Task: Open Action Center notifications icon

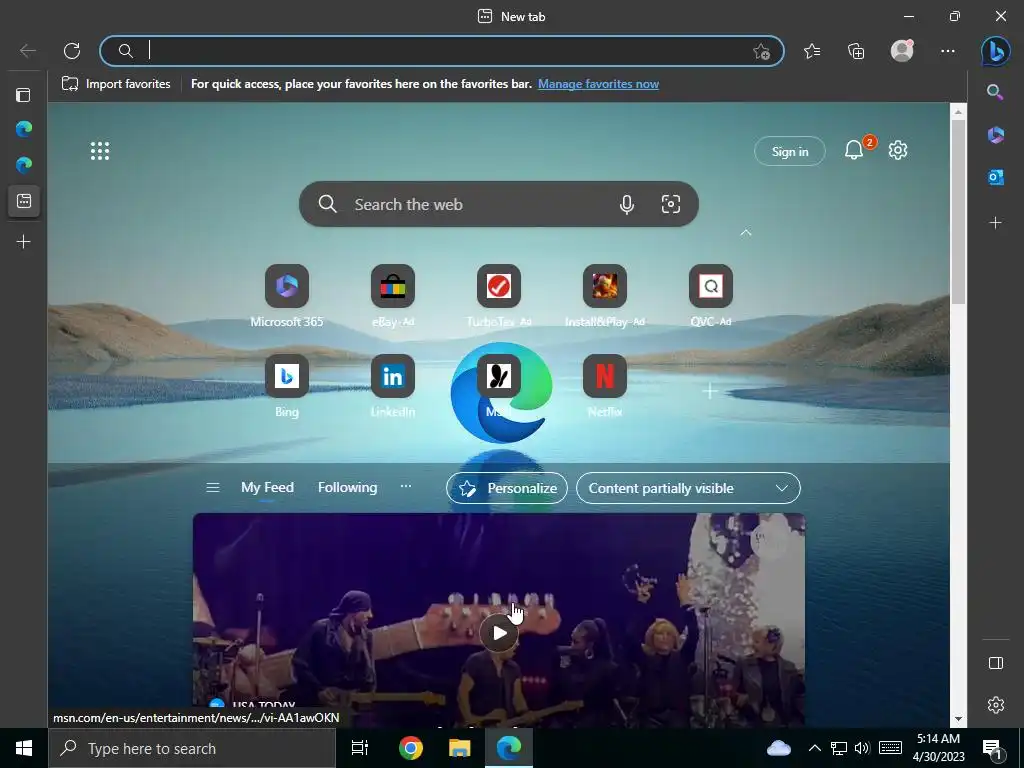Action: tap(993, 750)
